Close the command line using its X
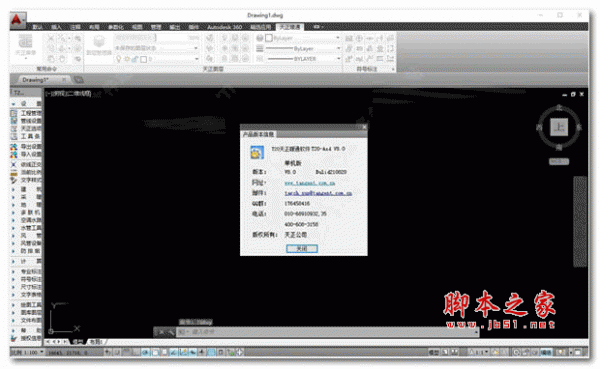Image resolution: width=600 pixels, height=369 pixels. [161, 332]
